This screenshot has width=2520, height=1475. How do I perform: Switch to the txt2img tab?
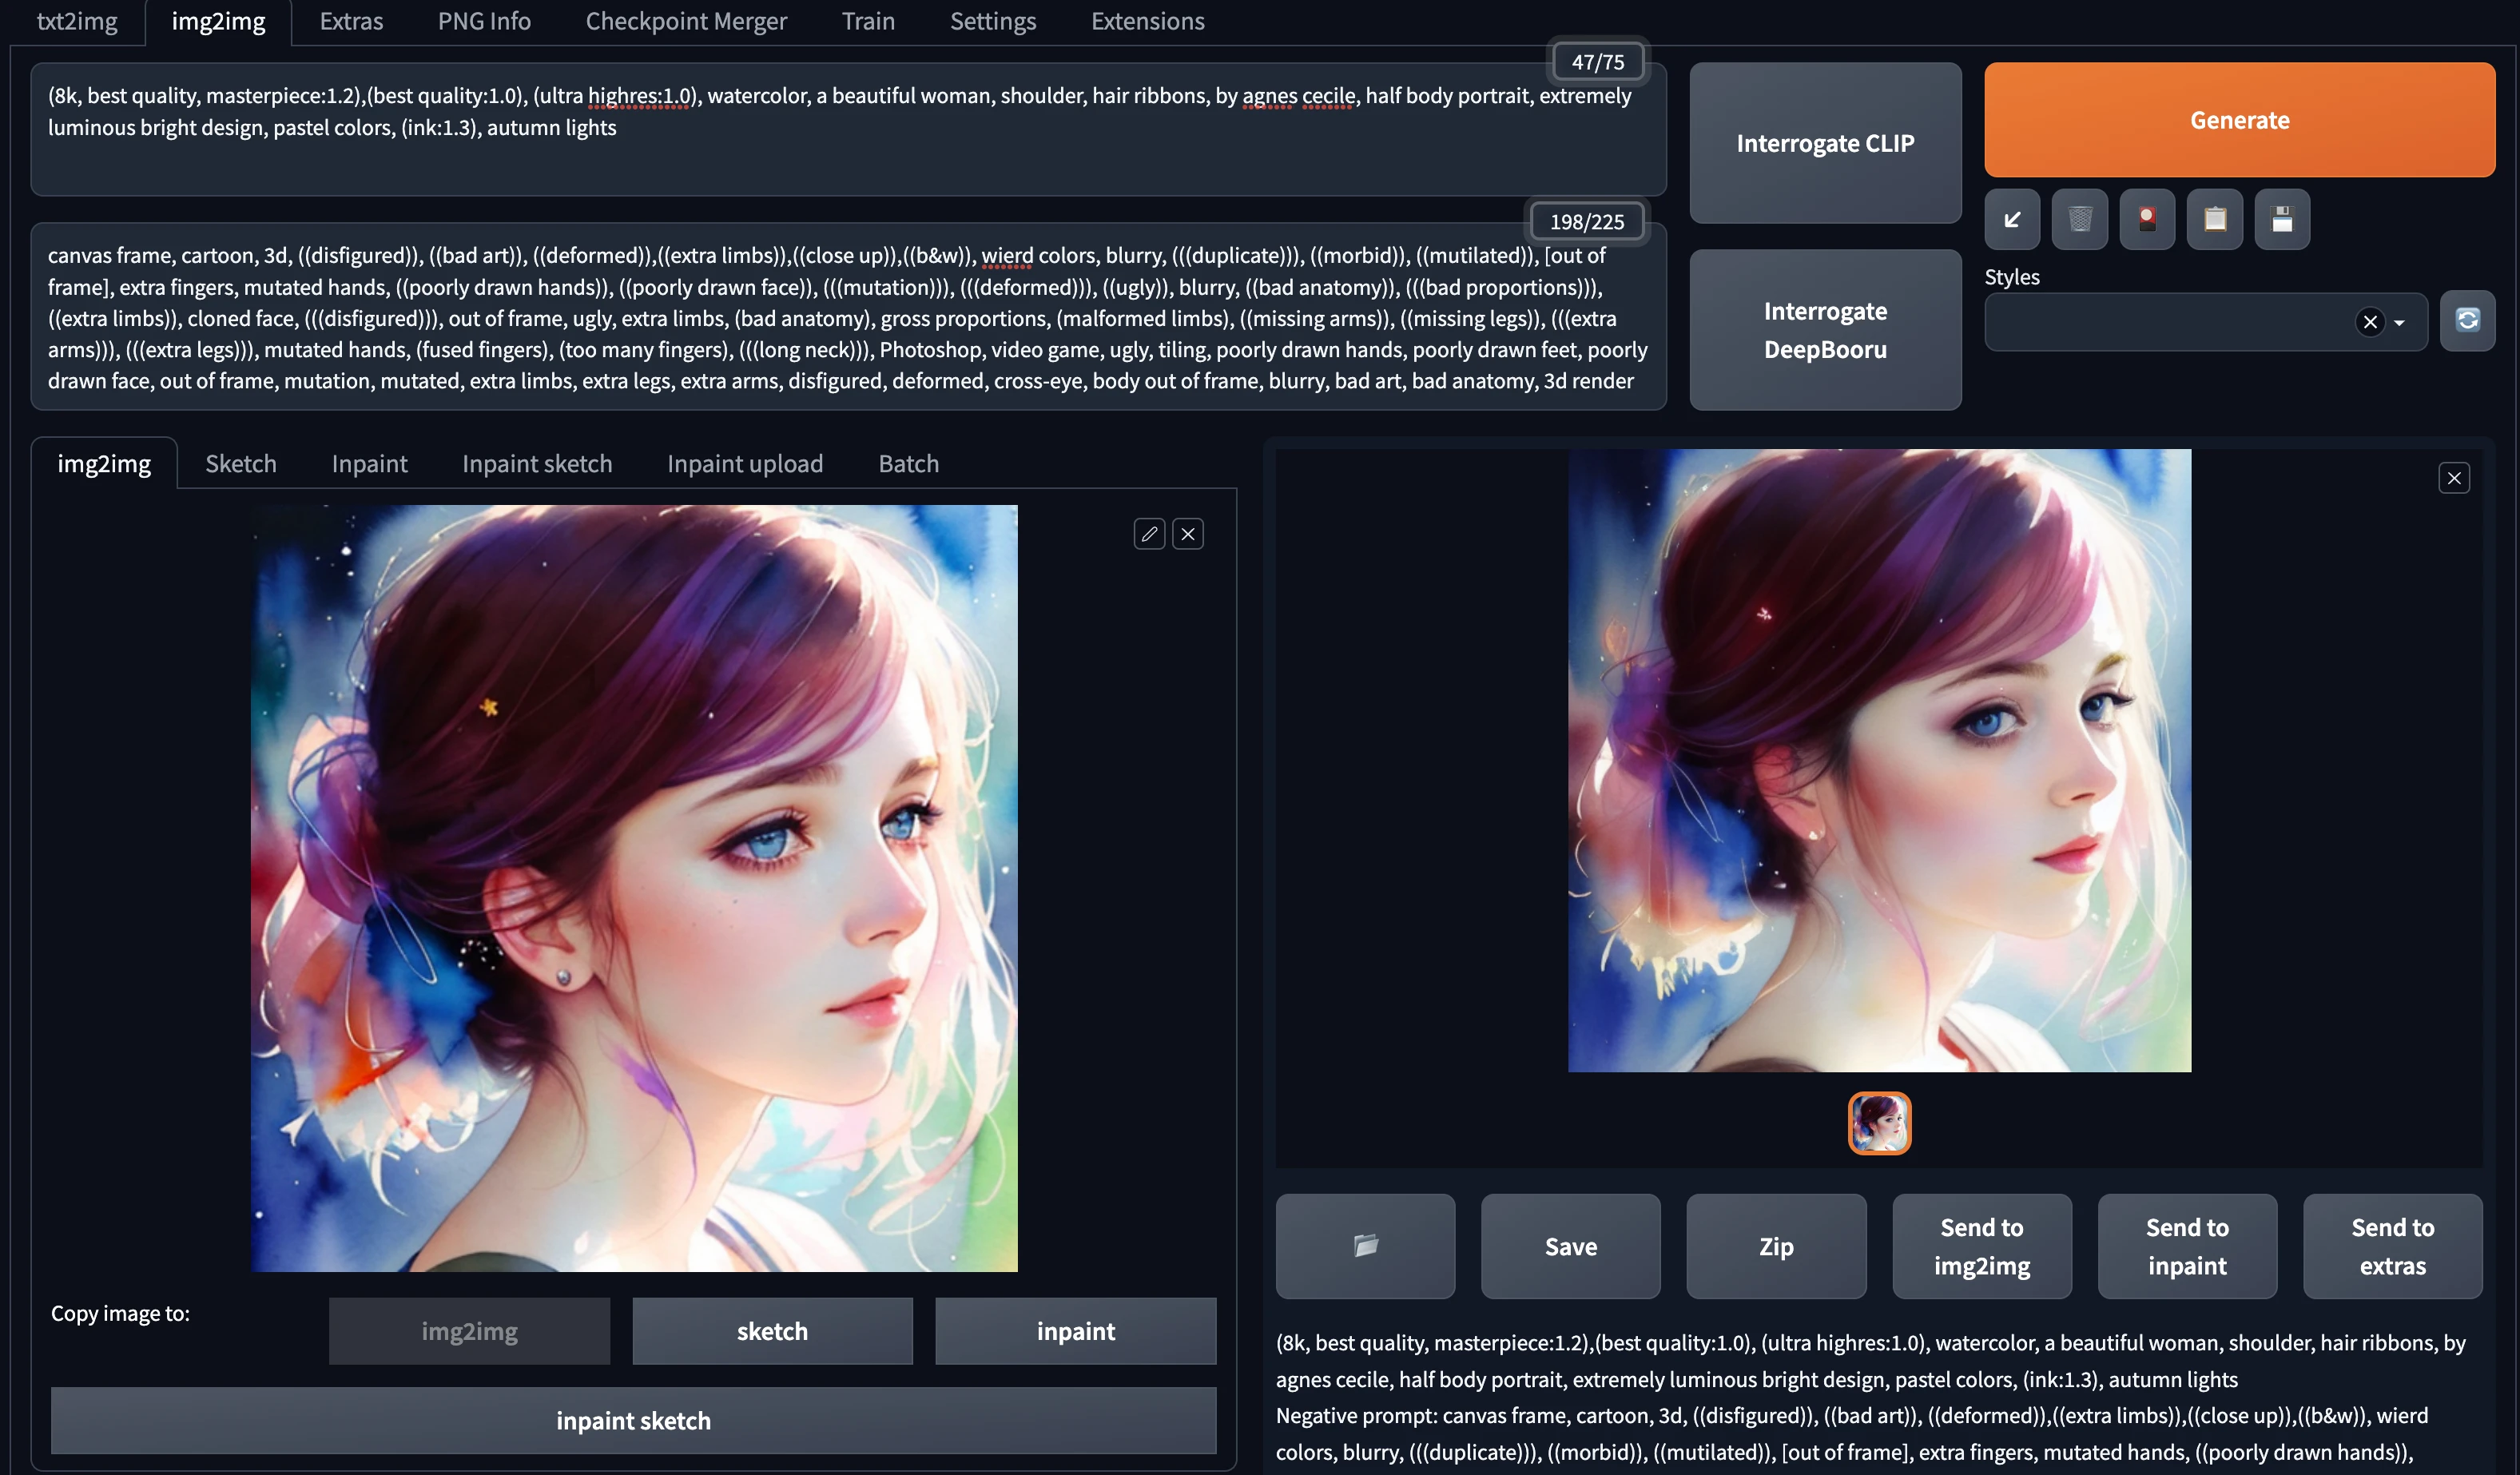click(x=77, y=21)
